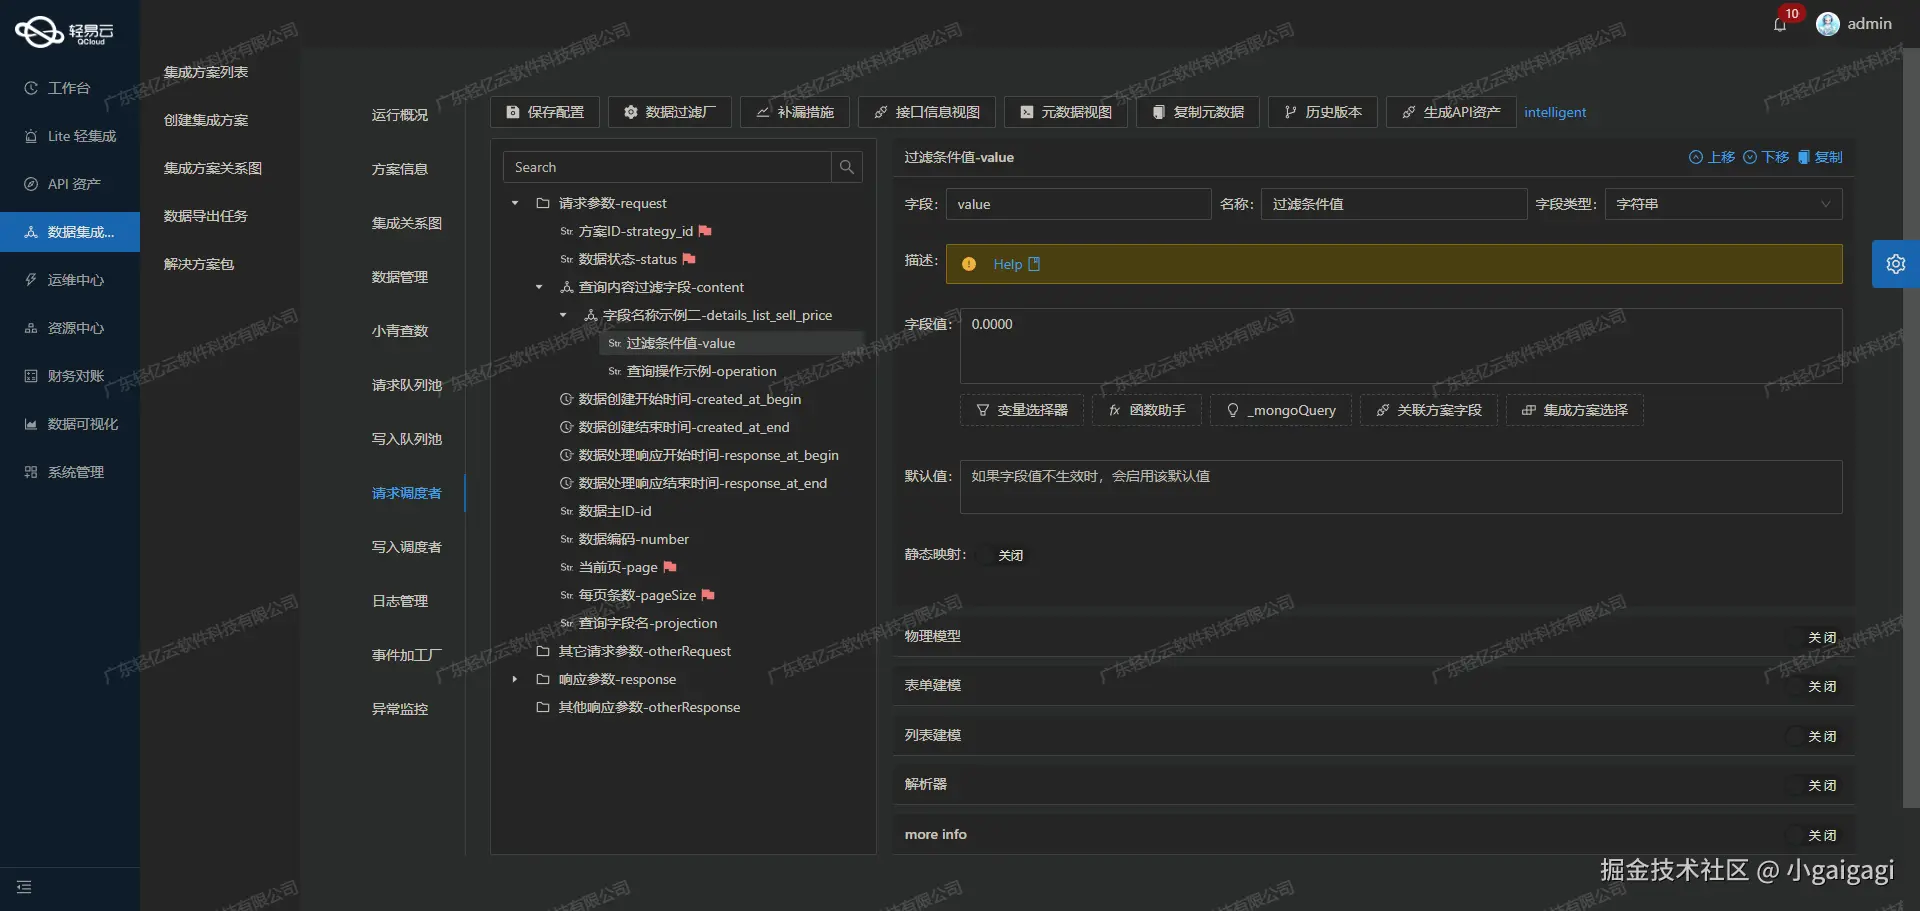
Task: Open the 字段类型 dropdown showing 字符串
Action: pyautogui.click(x=1722, y=203)
